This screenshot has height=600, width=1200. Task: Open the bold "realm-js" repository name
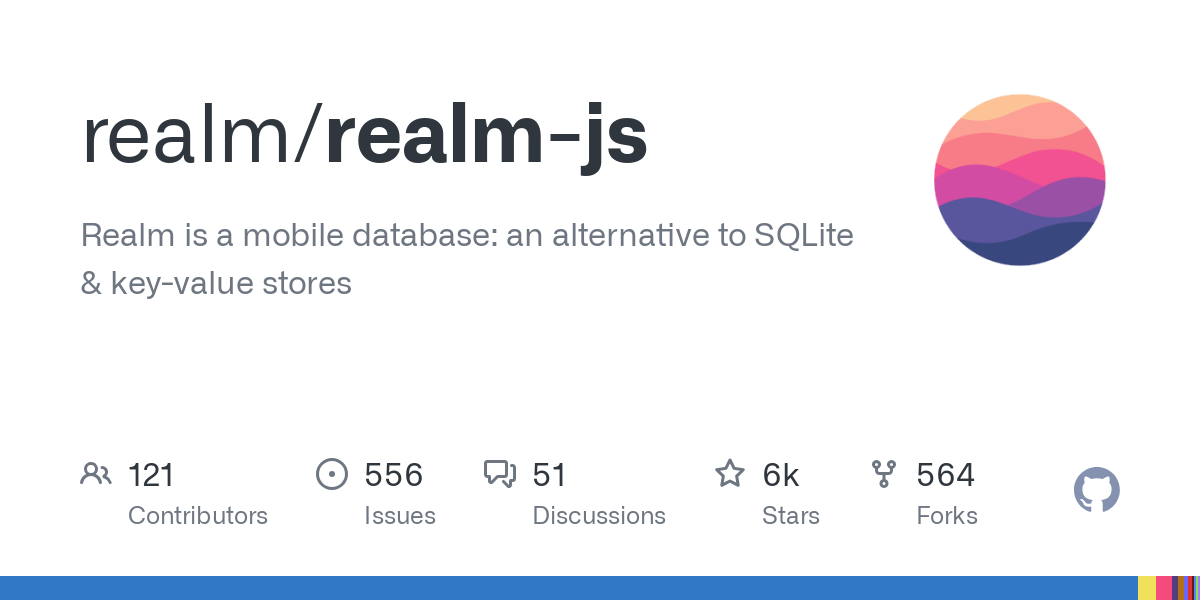click(x=487, y=136)
